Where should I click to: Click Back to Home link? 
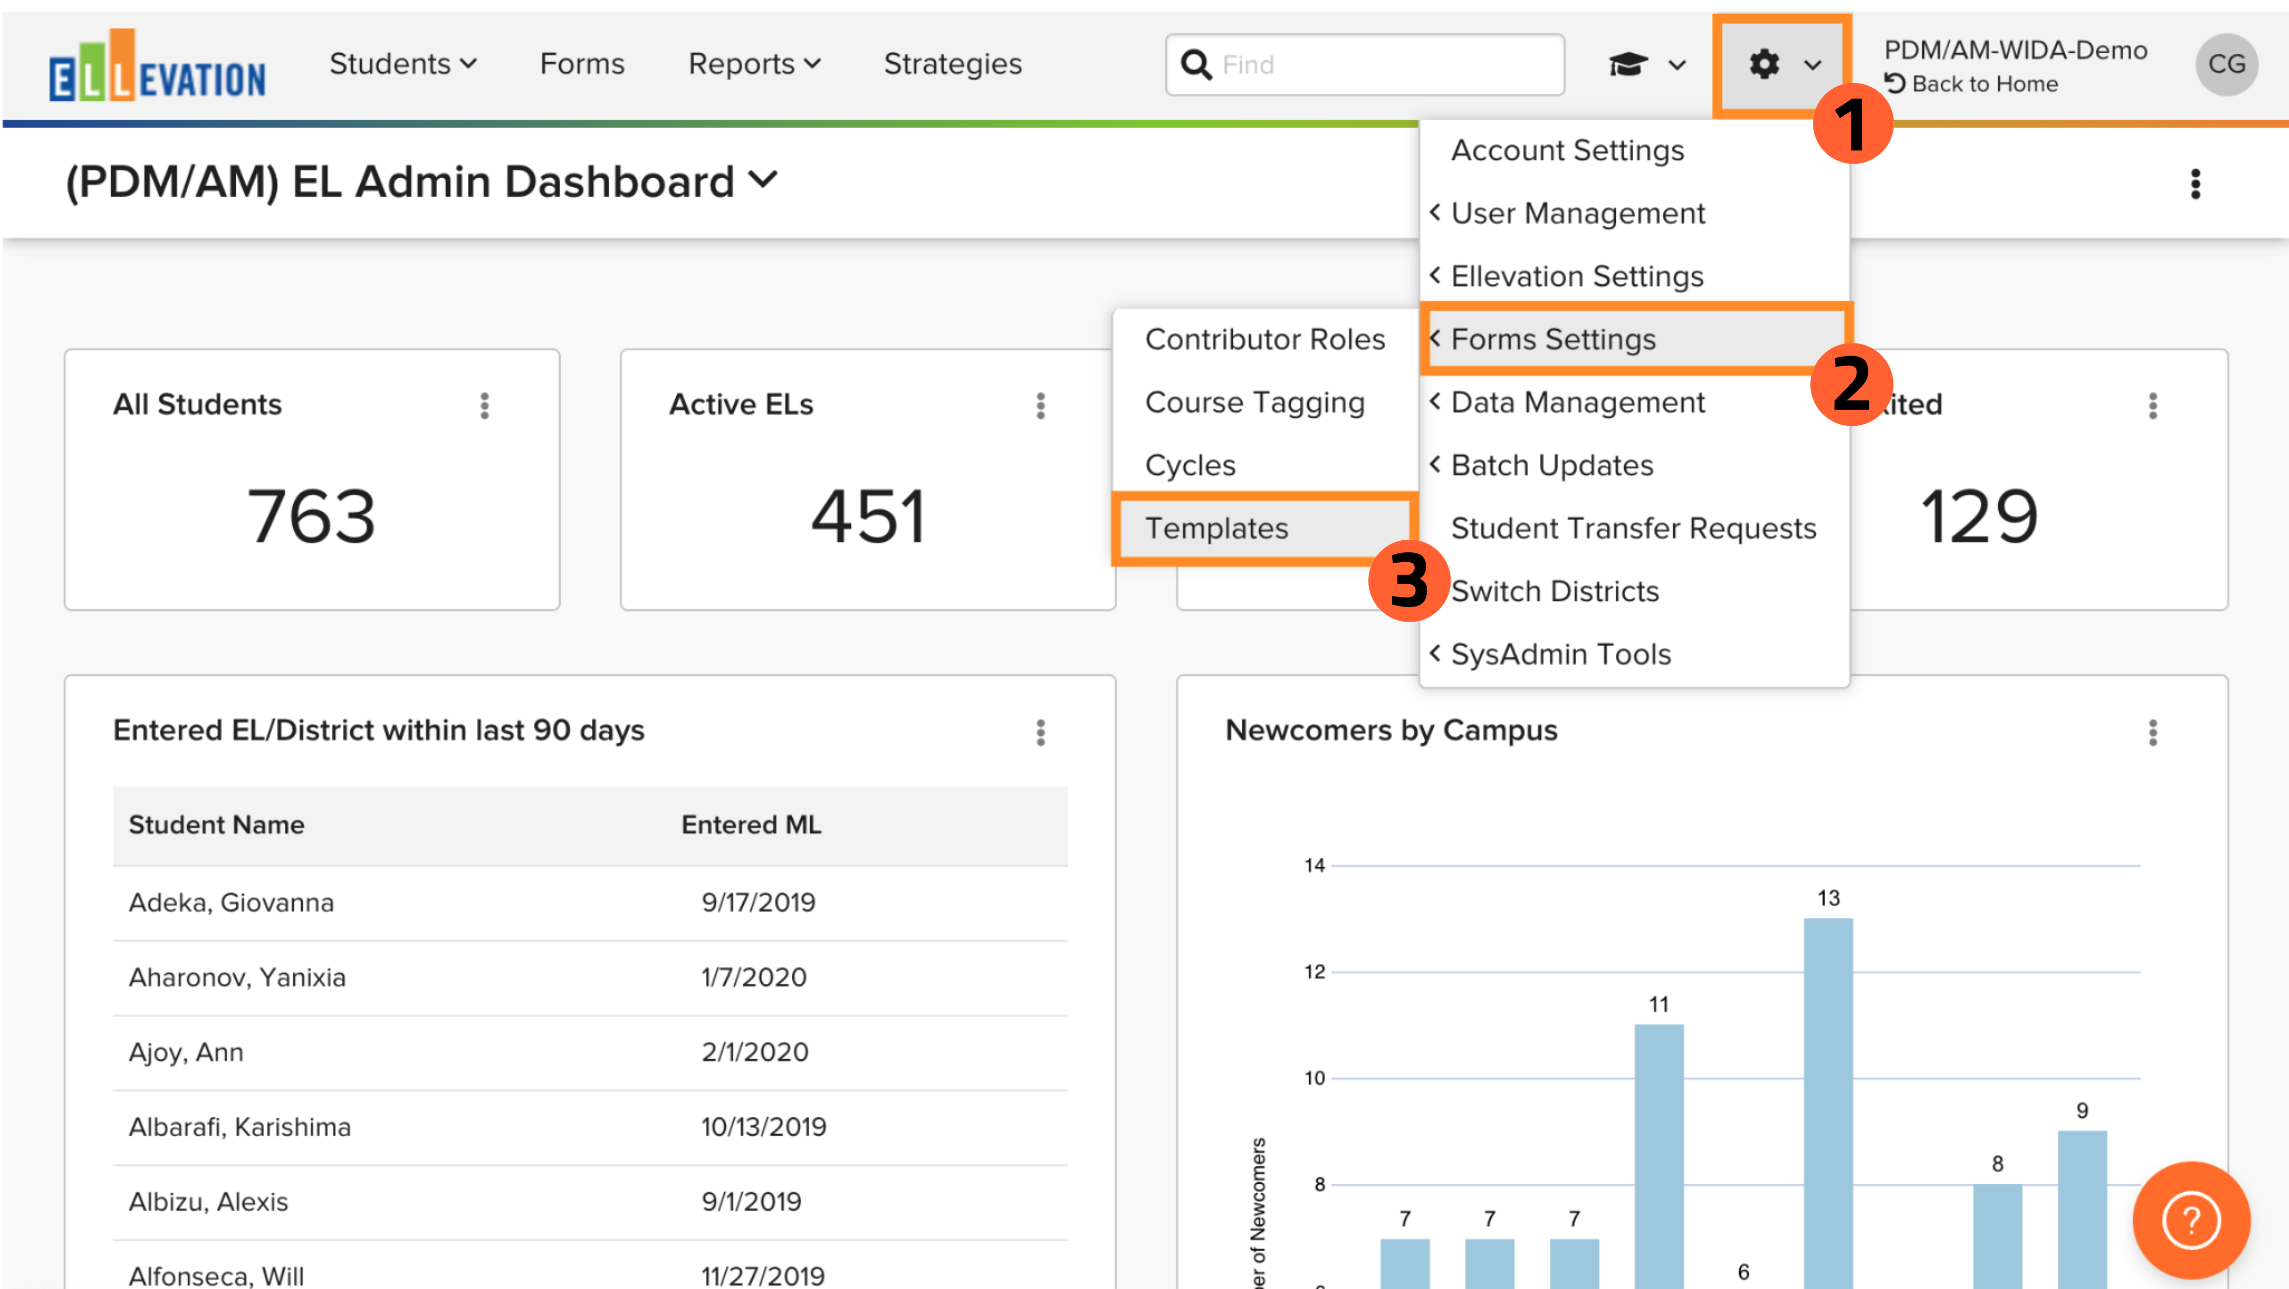1970,84
